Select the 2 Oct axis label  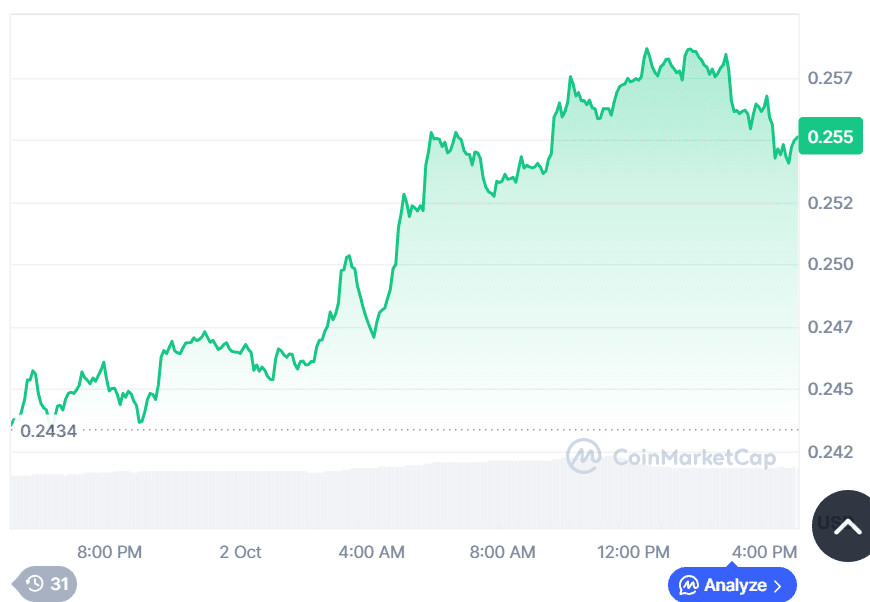coord(239,551)
